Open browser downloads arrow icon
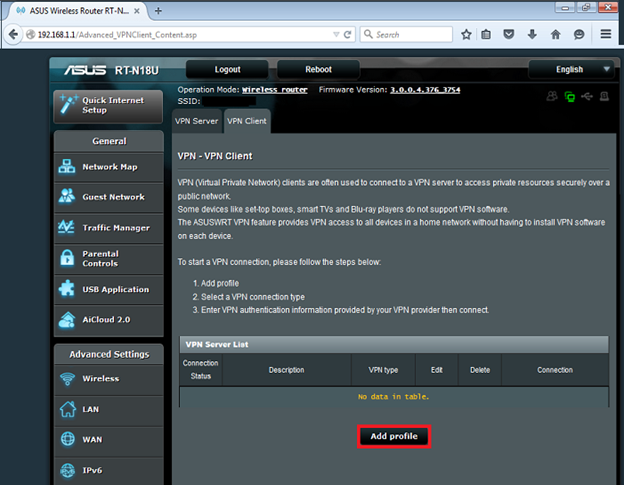This screenshot has height=485, width=624. 532,35
